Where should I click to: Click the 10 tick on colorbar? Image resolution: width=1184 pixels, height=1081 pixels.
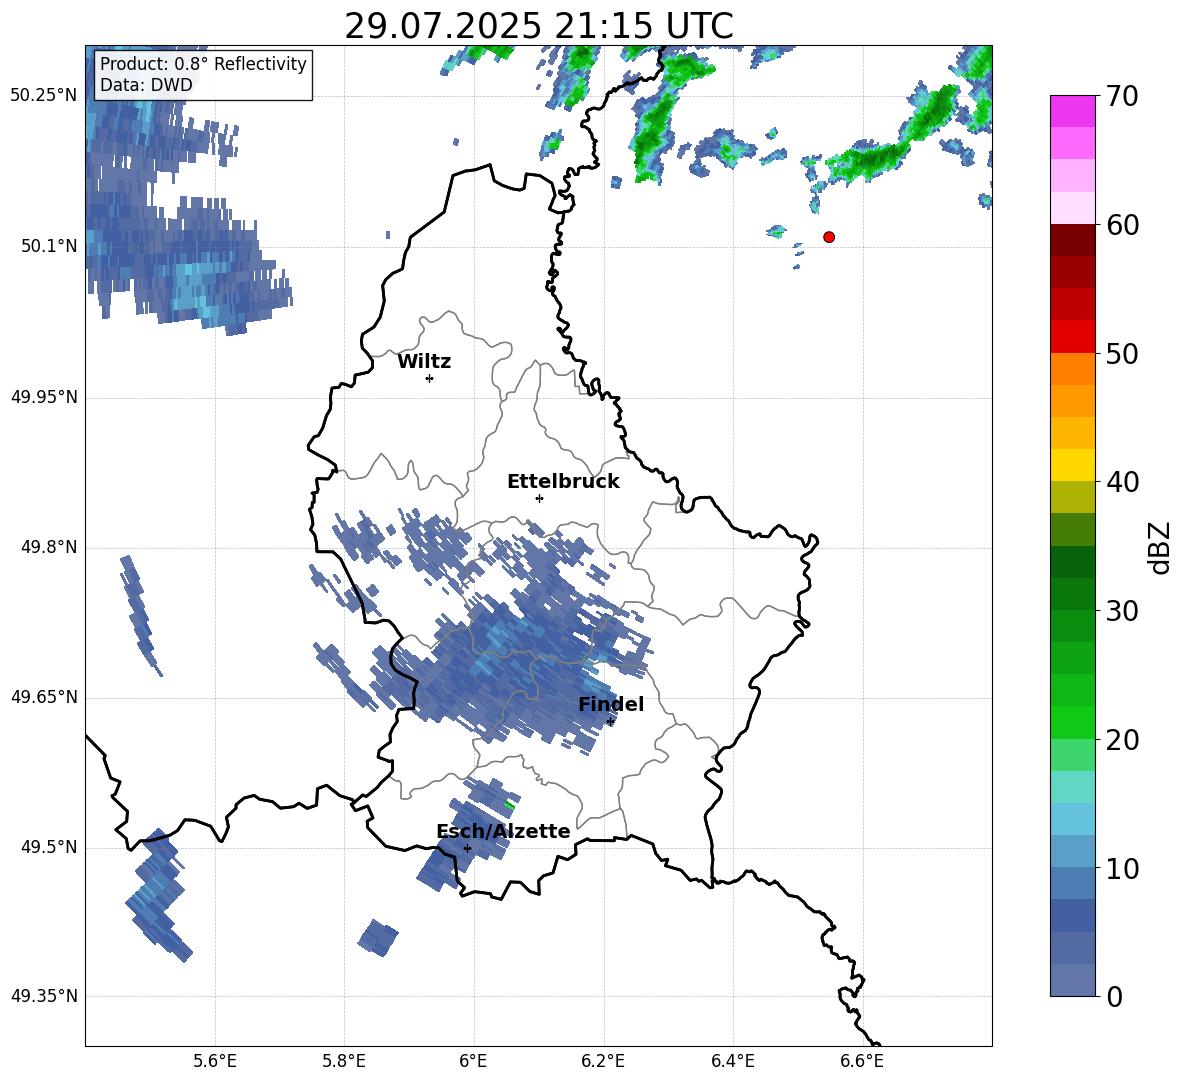click(1121, 868)
